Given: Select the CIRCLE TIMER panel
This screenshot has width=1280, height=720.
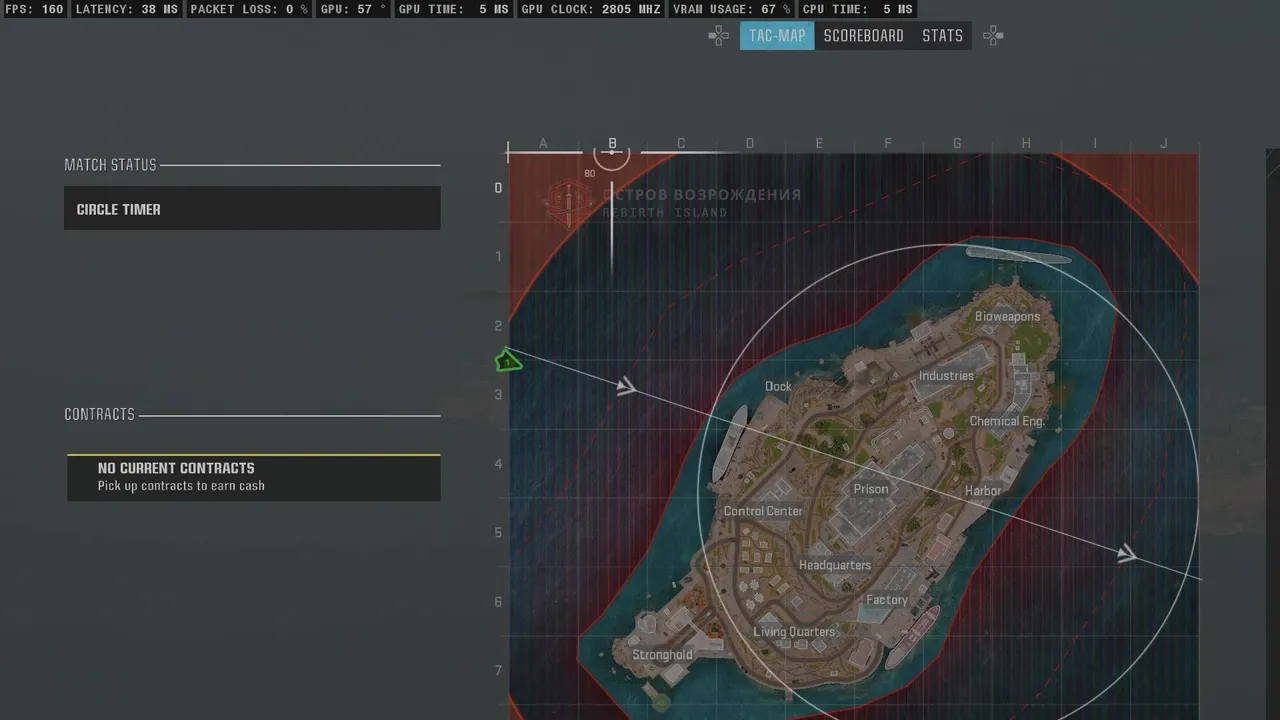Looking at the screenshot, I should coord(252,209).
